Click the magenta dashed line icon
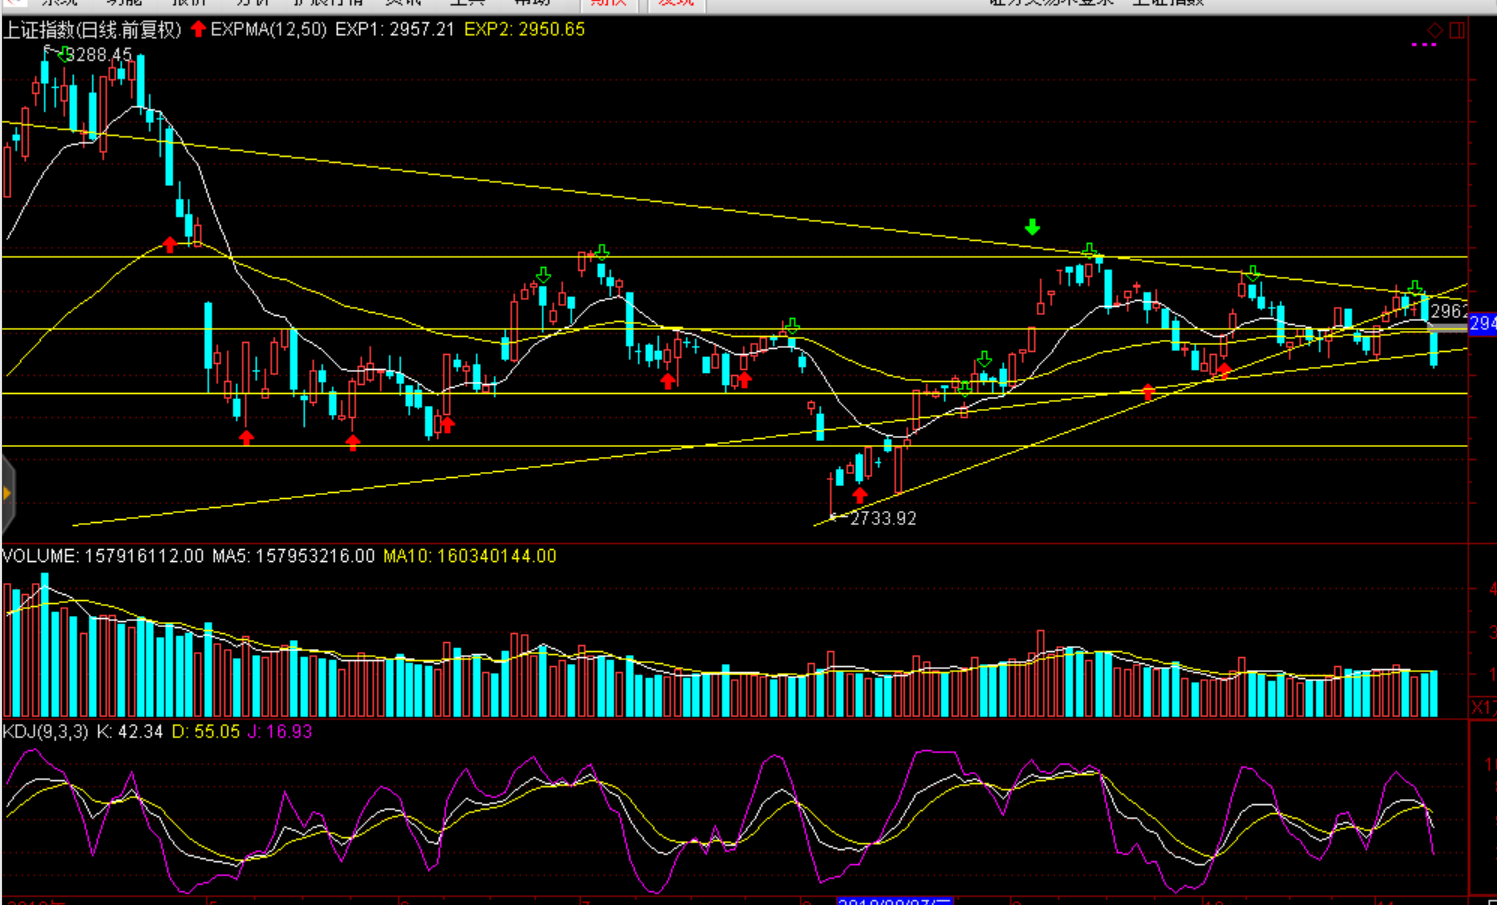 tap(1423, 45)
